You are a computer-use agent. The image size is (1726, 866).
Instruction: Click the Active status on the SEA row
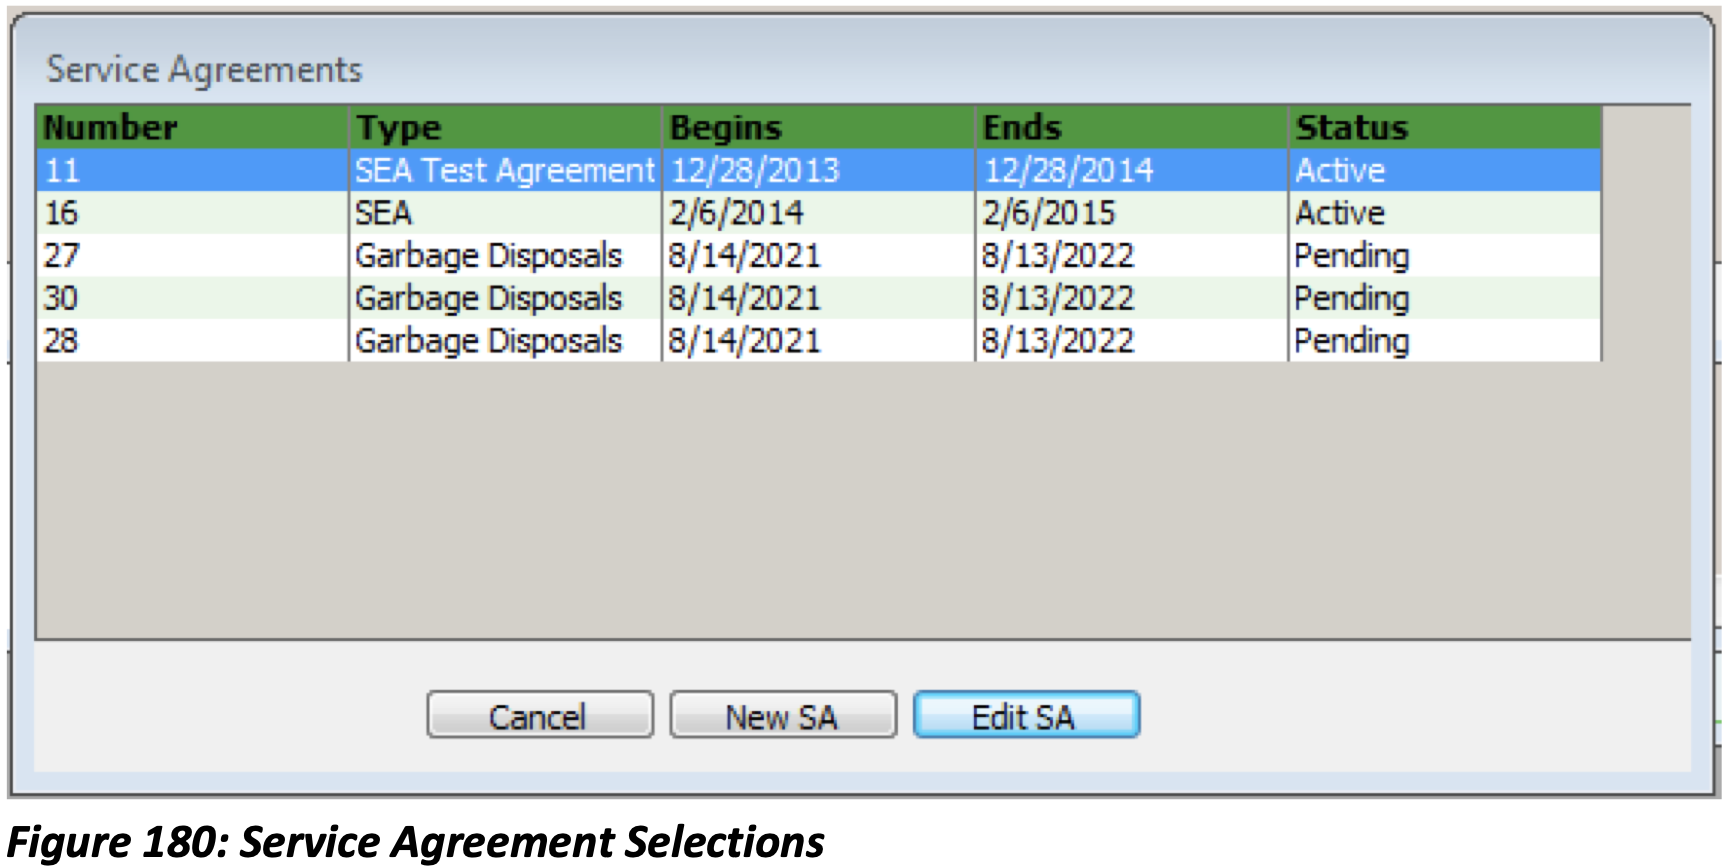pyautogui.click(x=1341, y=212)
